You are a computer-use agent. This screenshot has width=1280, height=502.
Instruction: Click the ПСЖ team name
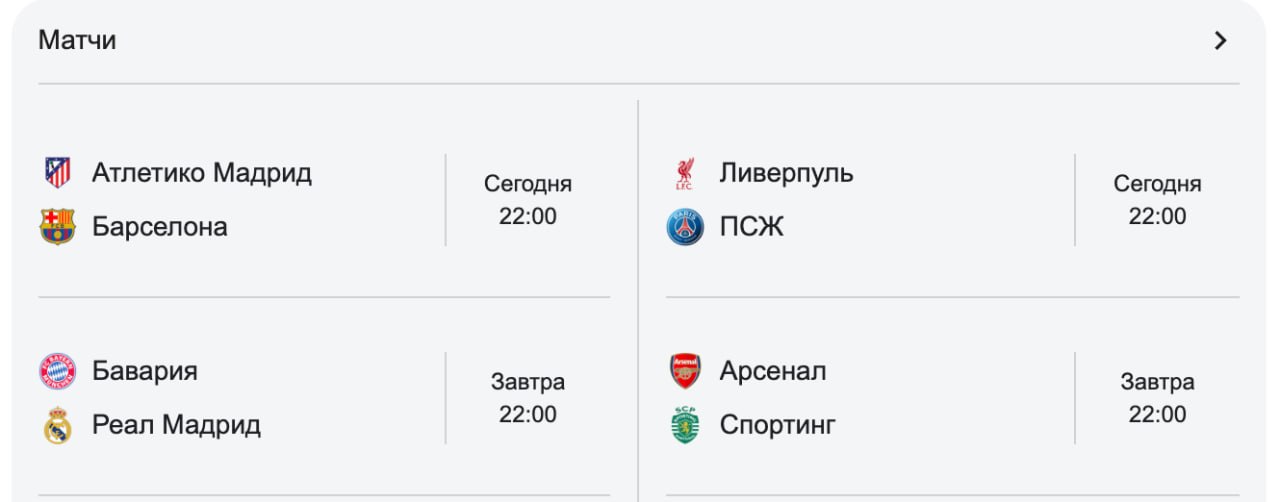(x=751, y=227)
